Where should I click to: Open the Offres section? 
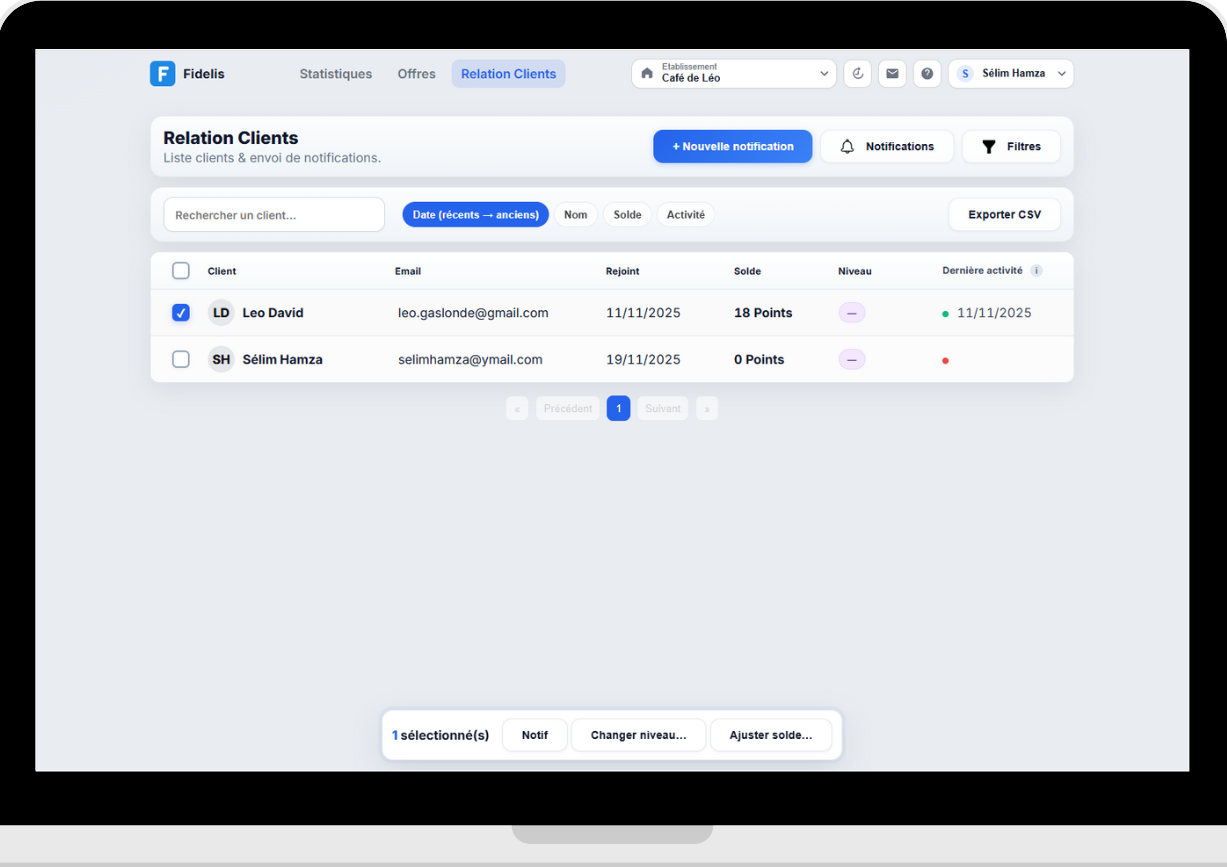416,73
